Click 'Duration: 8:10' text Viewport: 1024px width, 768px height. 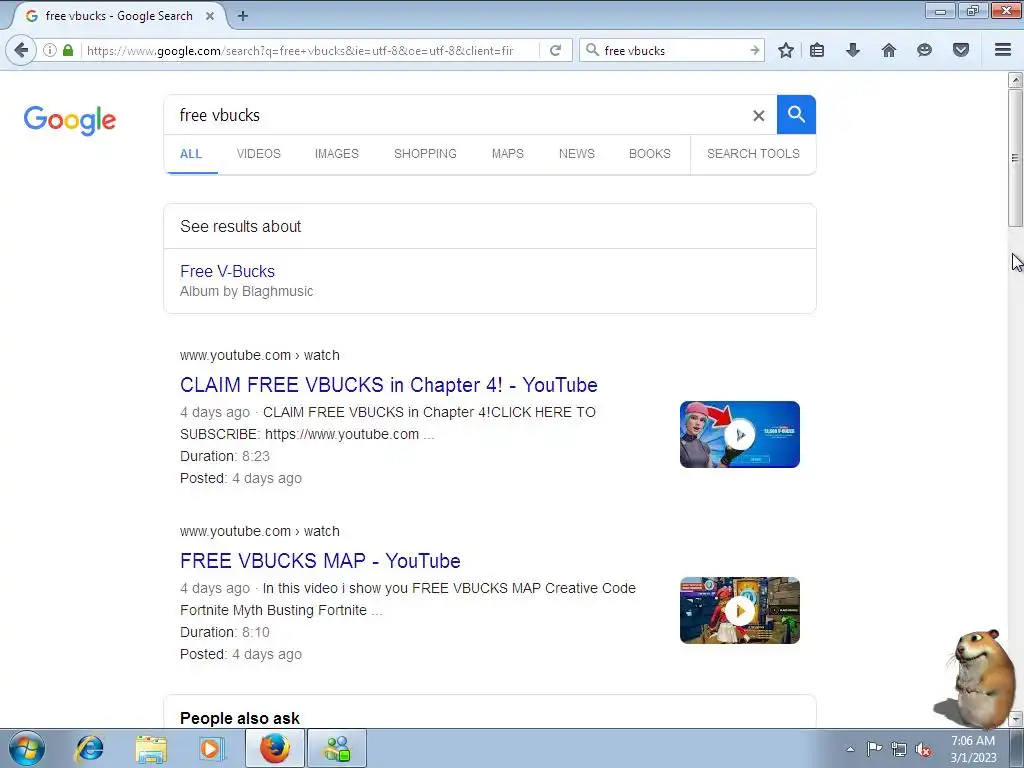225,632
